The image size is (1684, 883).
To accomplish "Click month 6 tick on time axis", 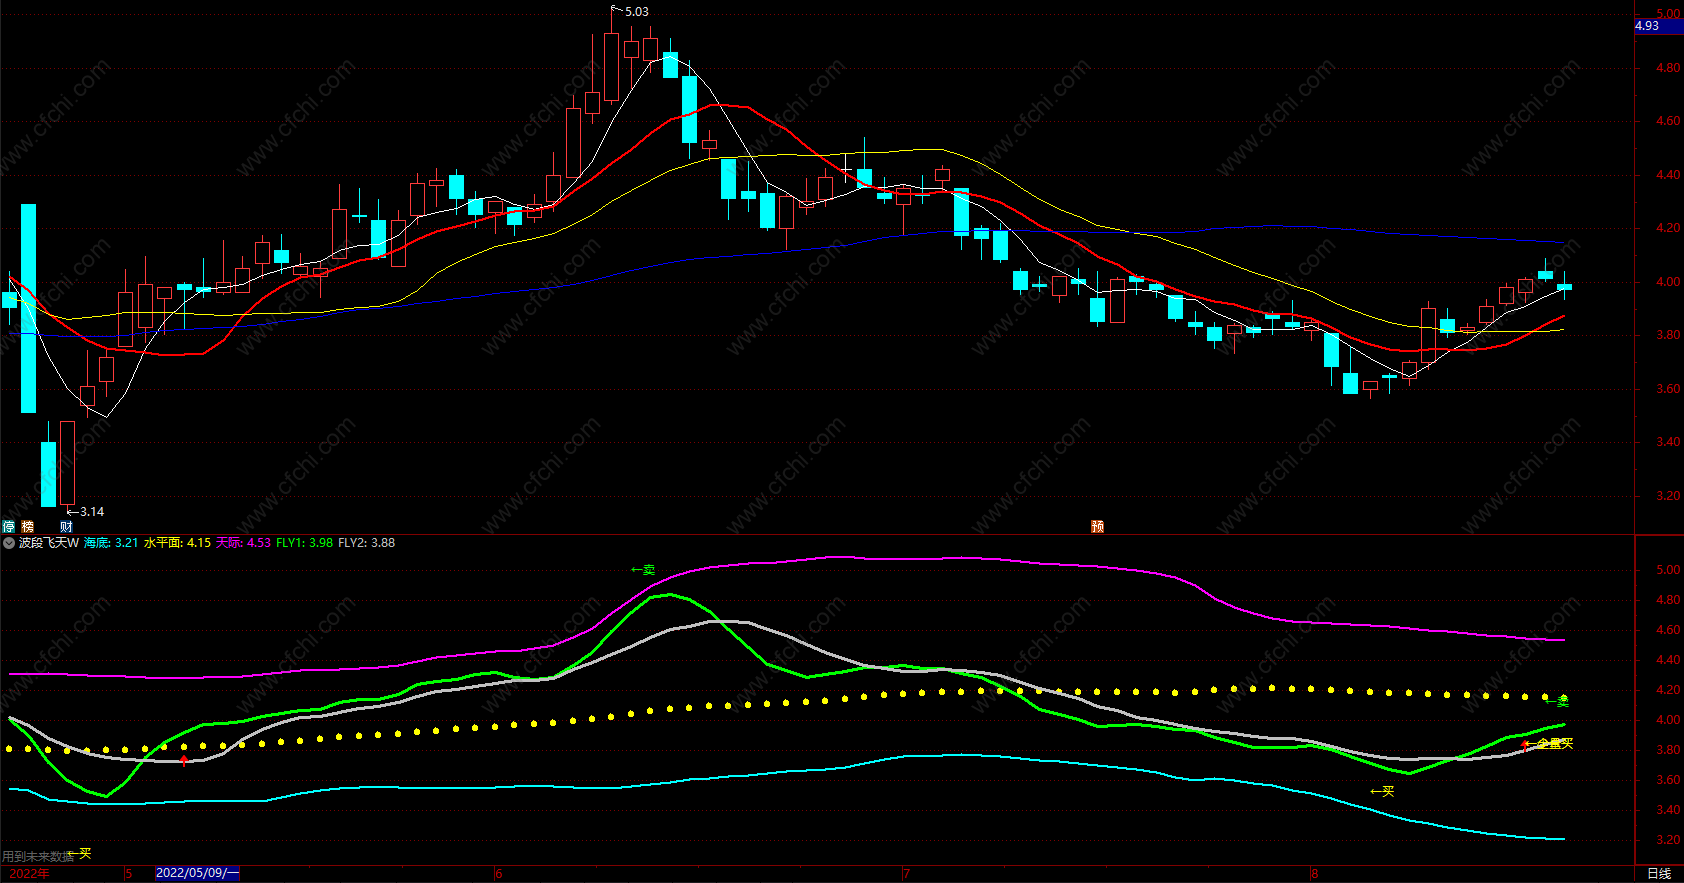I will [499, 873].
